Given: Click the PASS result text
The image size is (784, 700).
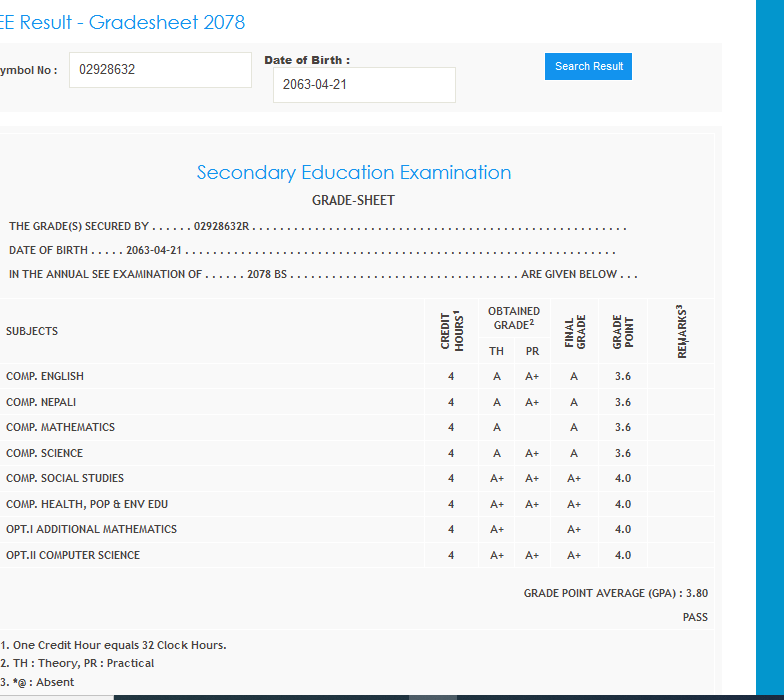Looking at the screenshot, I should click(x=695, y=617).
